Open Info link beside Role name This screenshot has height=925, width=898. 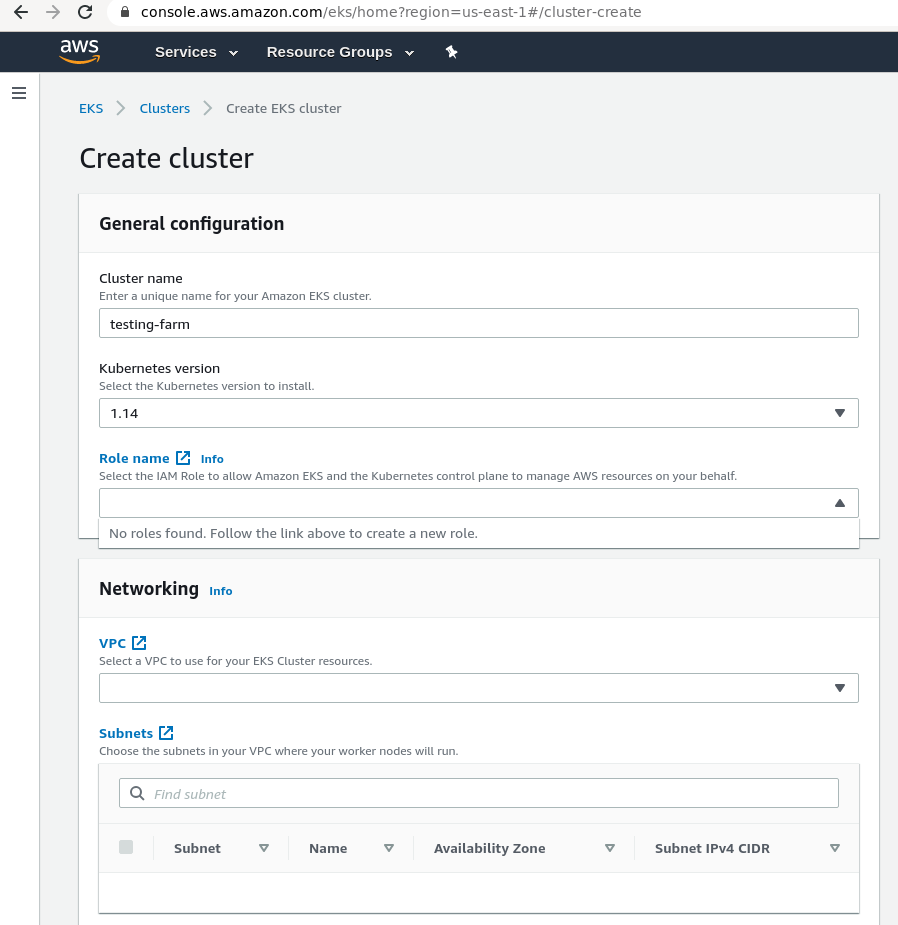(x=212, y=459)
